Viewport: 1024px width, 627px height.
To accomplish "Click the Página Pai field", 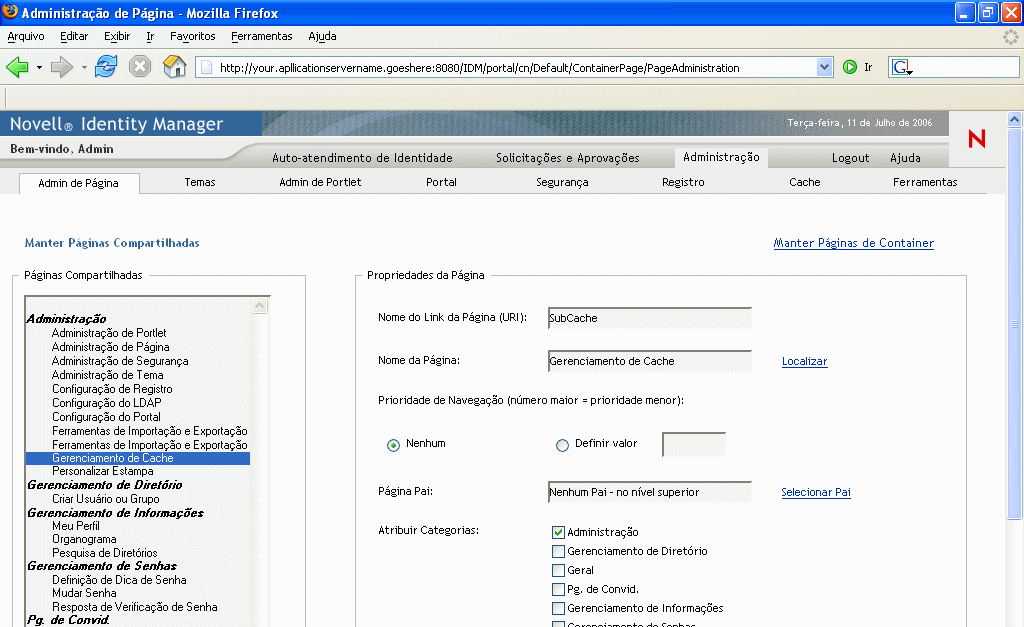I will pyautogui.click(x=650, y=492).
